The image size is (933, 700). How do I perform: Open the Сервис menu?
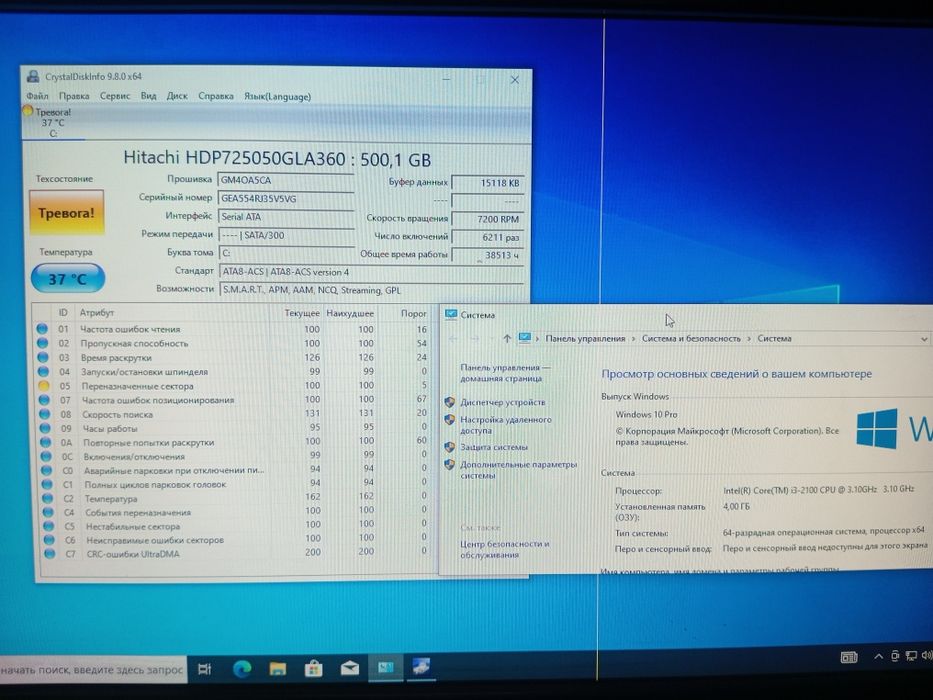click(x=115, y=96)
